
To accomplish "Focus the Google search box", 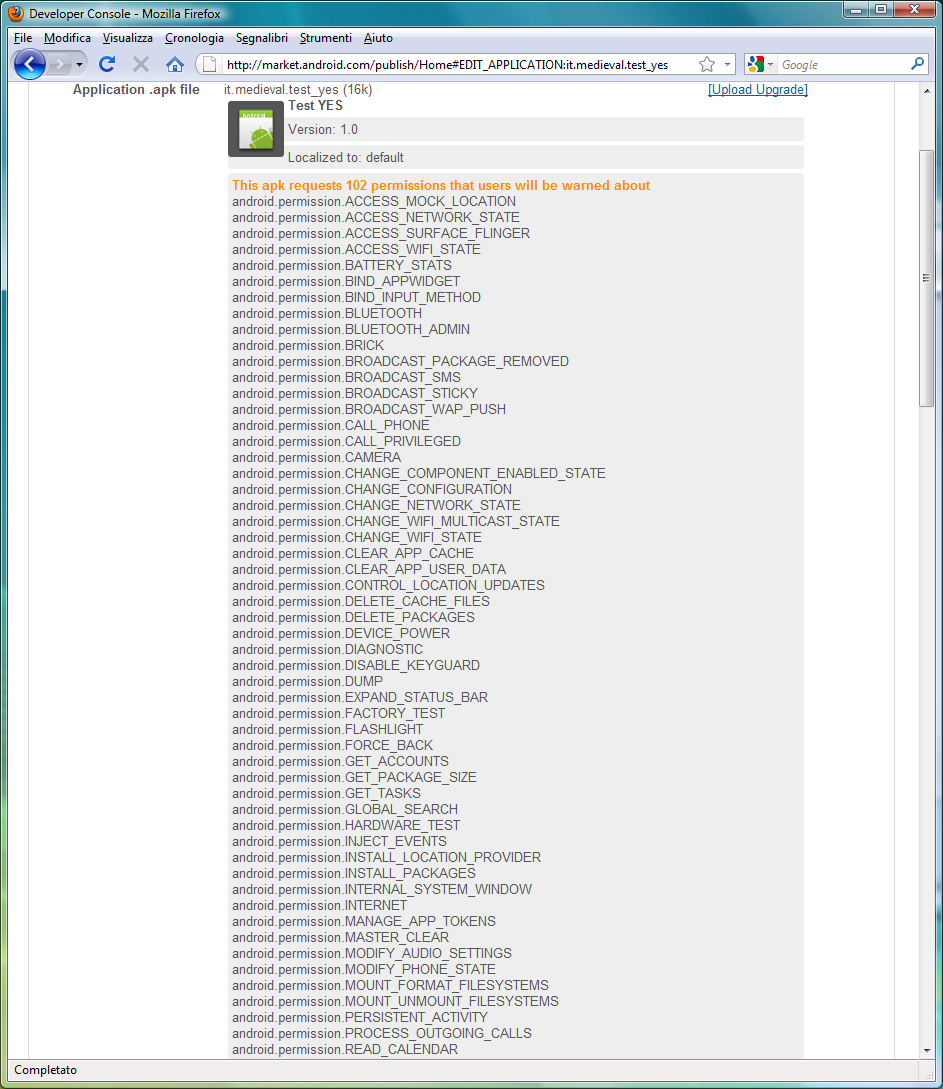I will click(843, 65).
